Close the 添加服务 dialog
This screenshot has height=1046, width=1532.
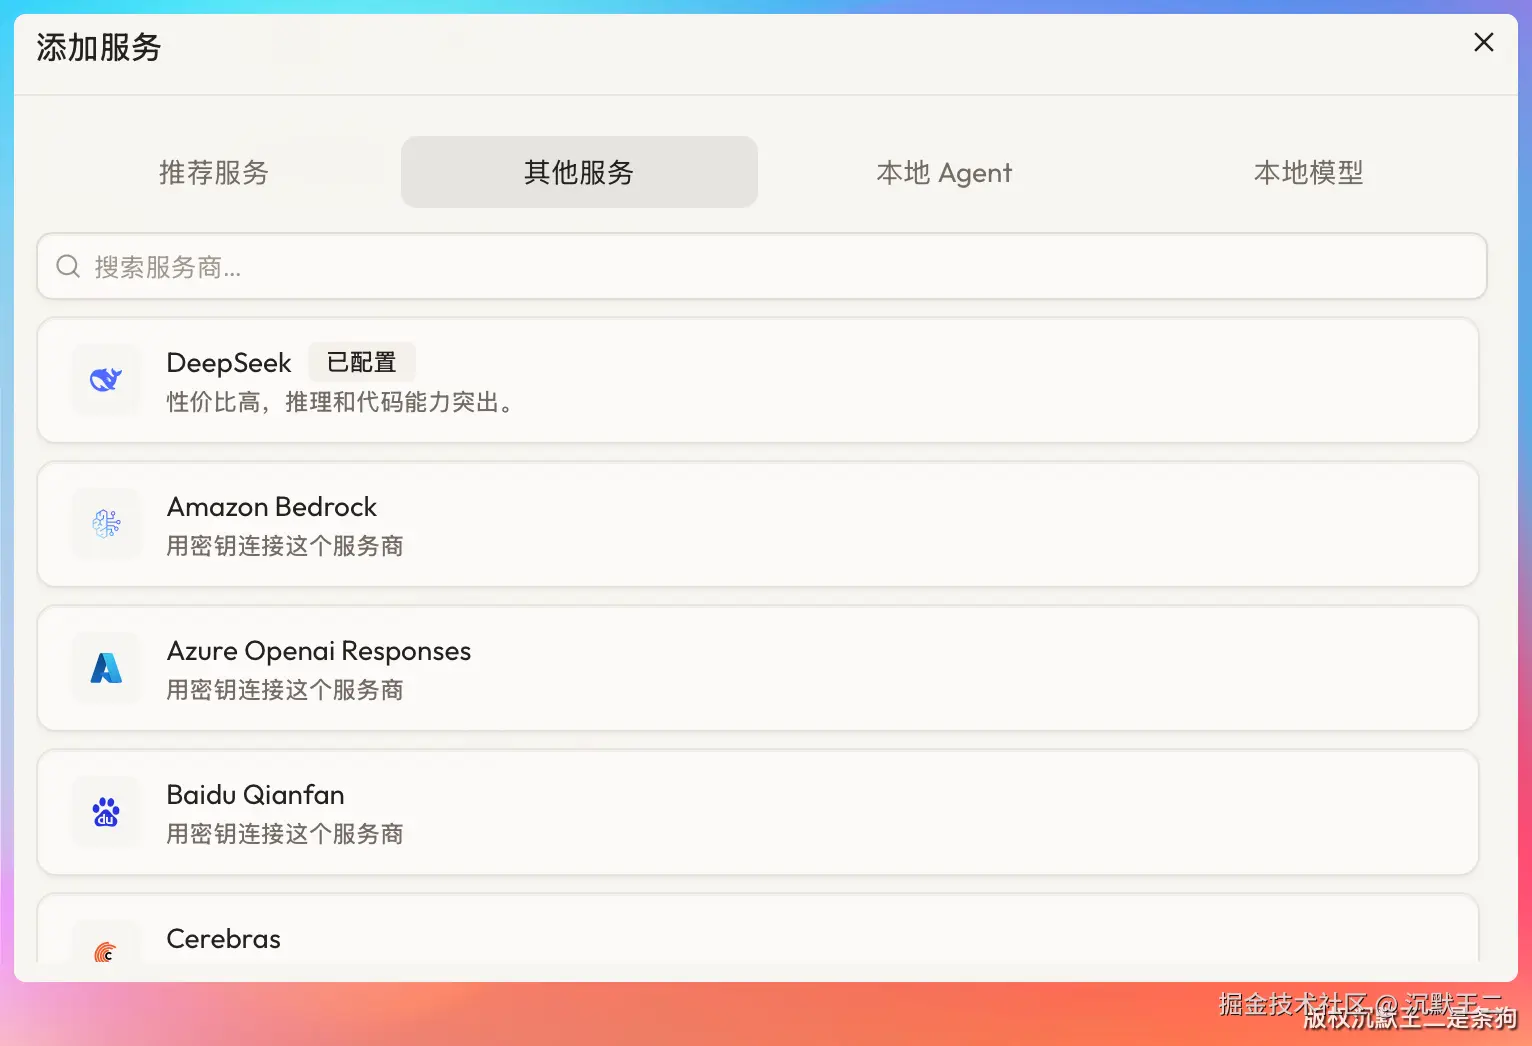(x=1484, y=42)
